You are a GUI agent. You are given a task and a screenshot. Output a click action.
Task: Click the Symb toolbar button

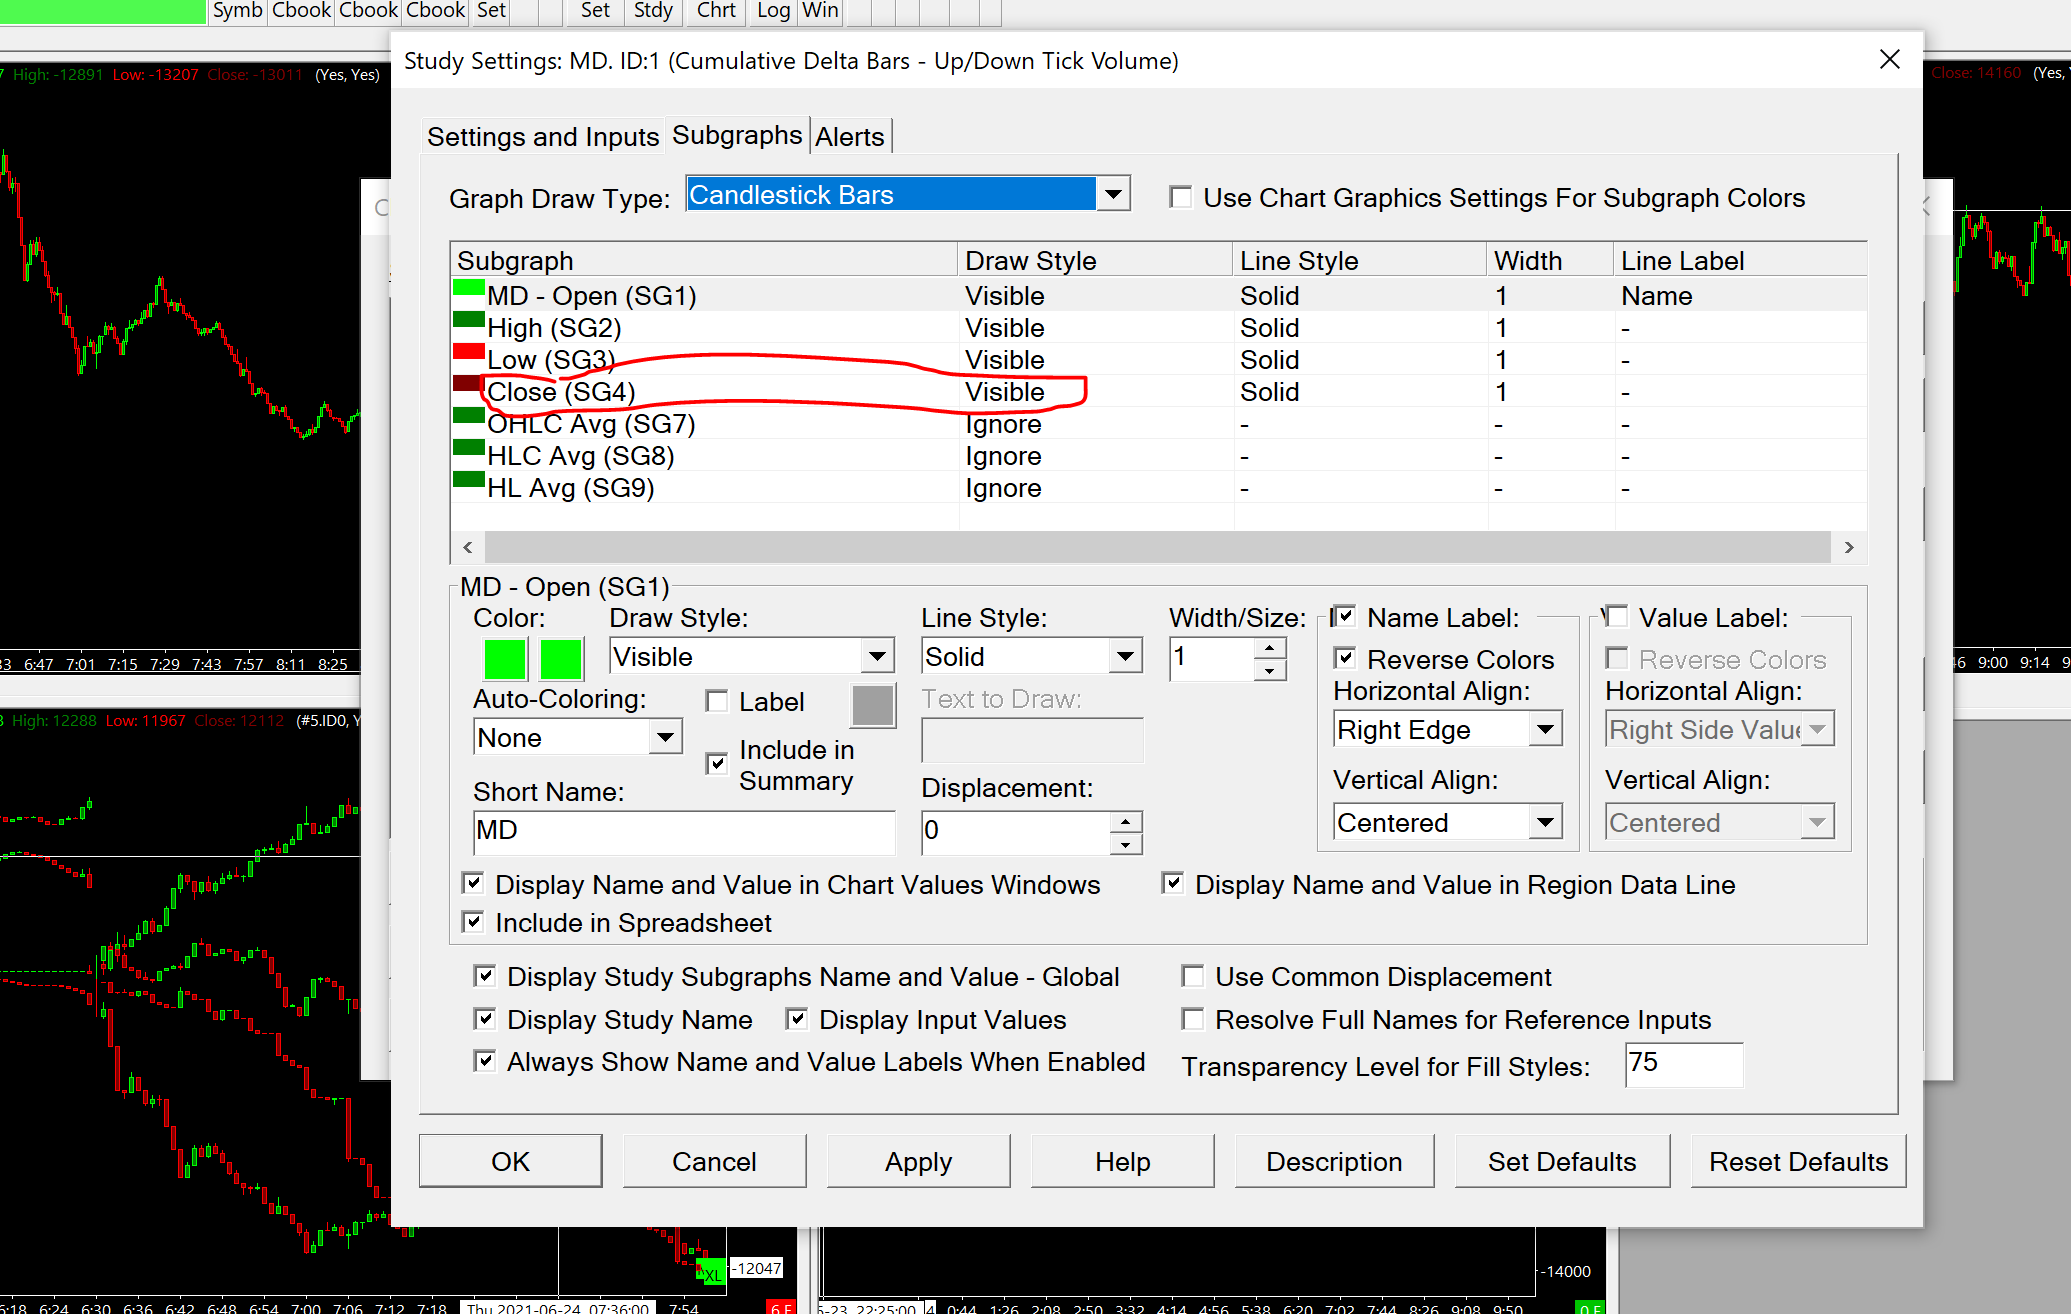pos(237,11)
